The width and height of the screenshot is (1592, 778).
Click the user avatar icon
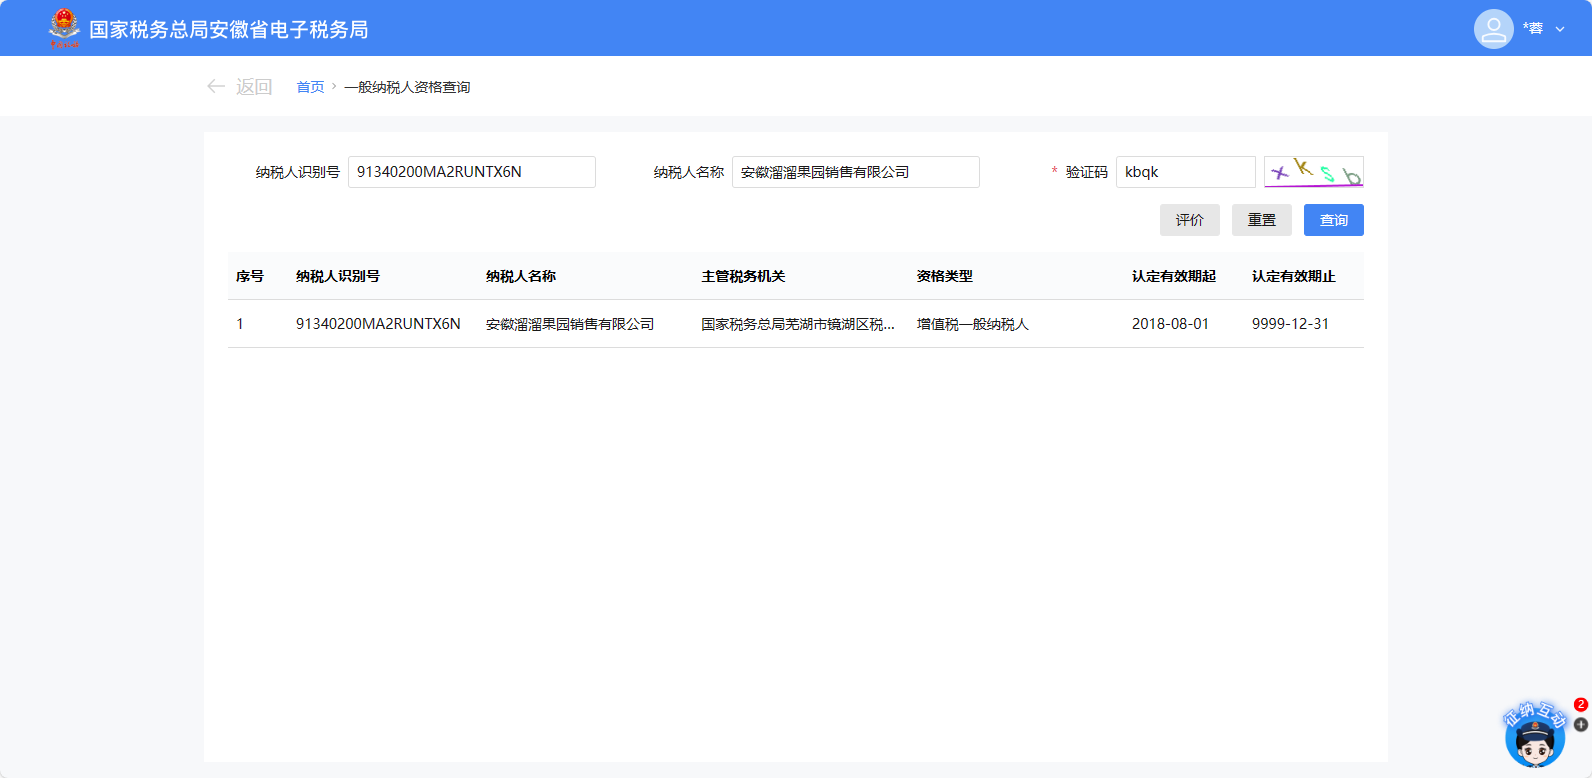click(x=1493, y=29)
